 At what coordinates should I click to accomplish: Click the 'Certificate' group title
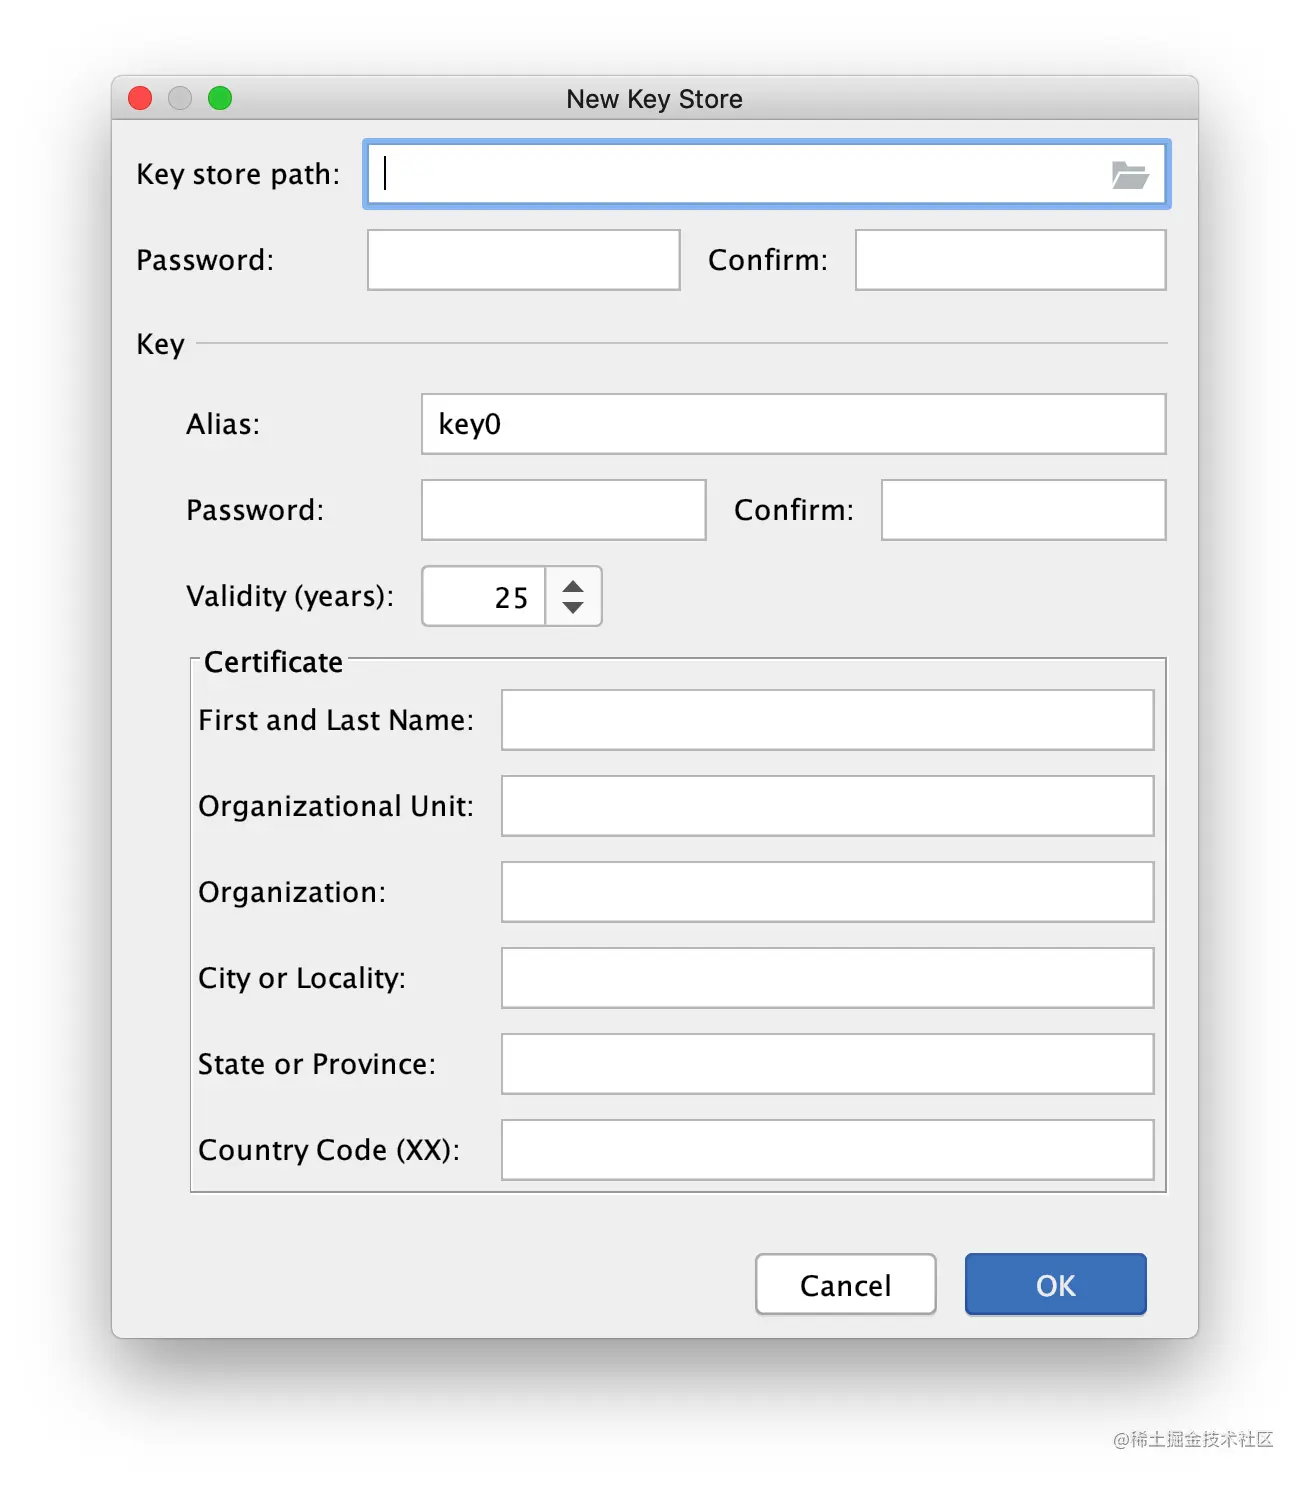click(273, 662)
